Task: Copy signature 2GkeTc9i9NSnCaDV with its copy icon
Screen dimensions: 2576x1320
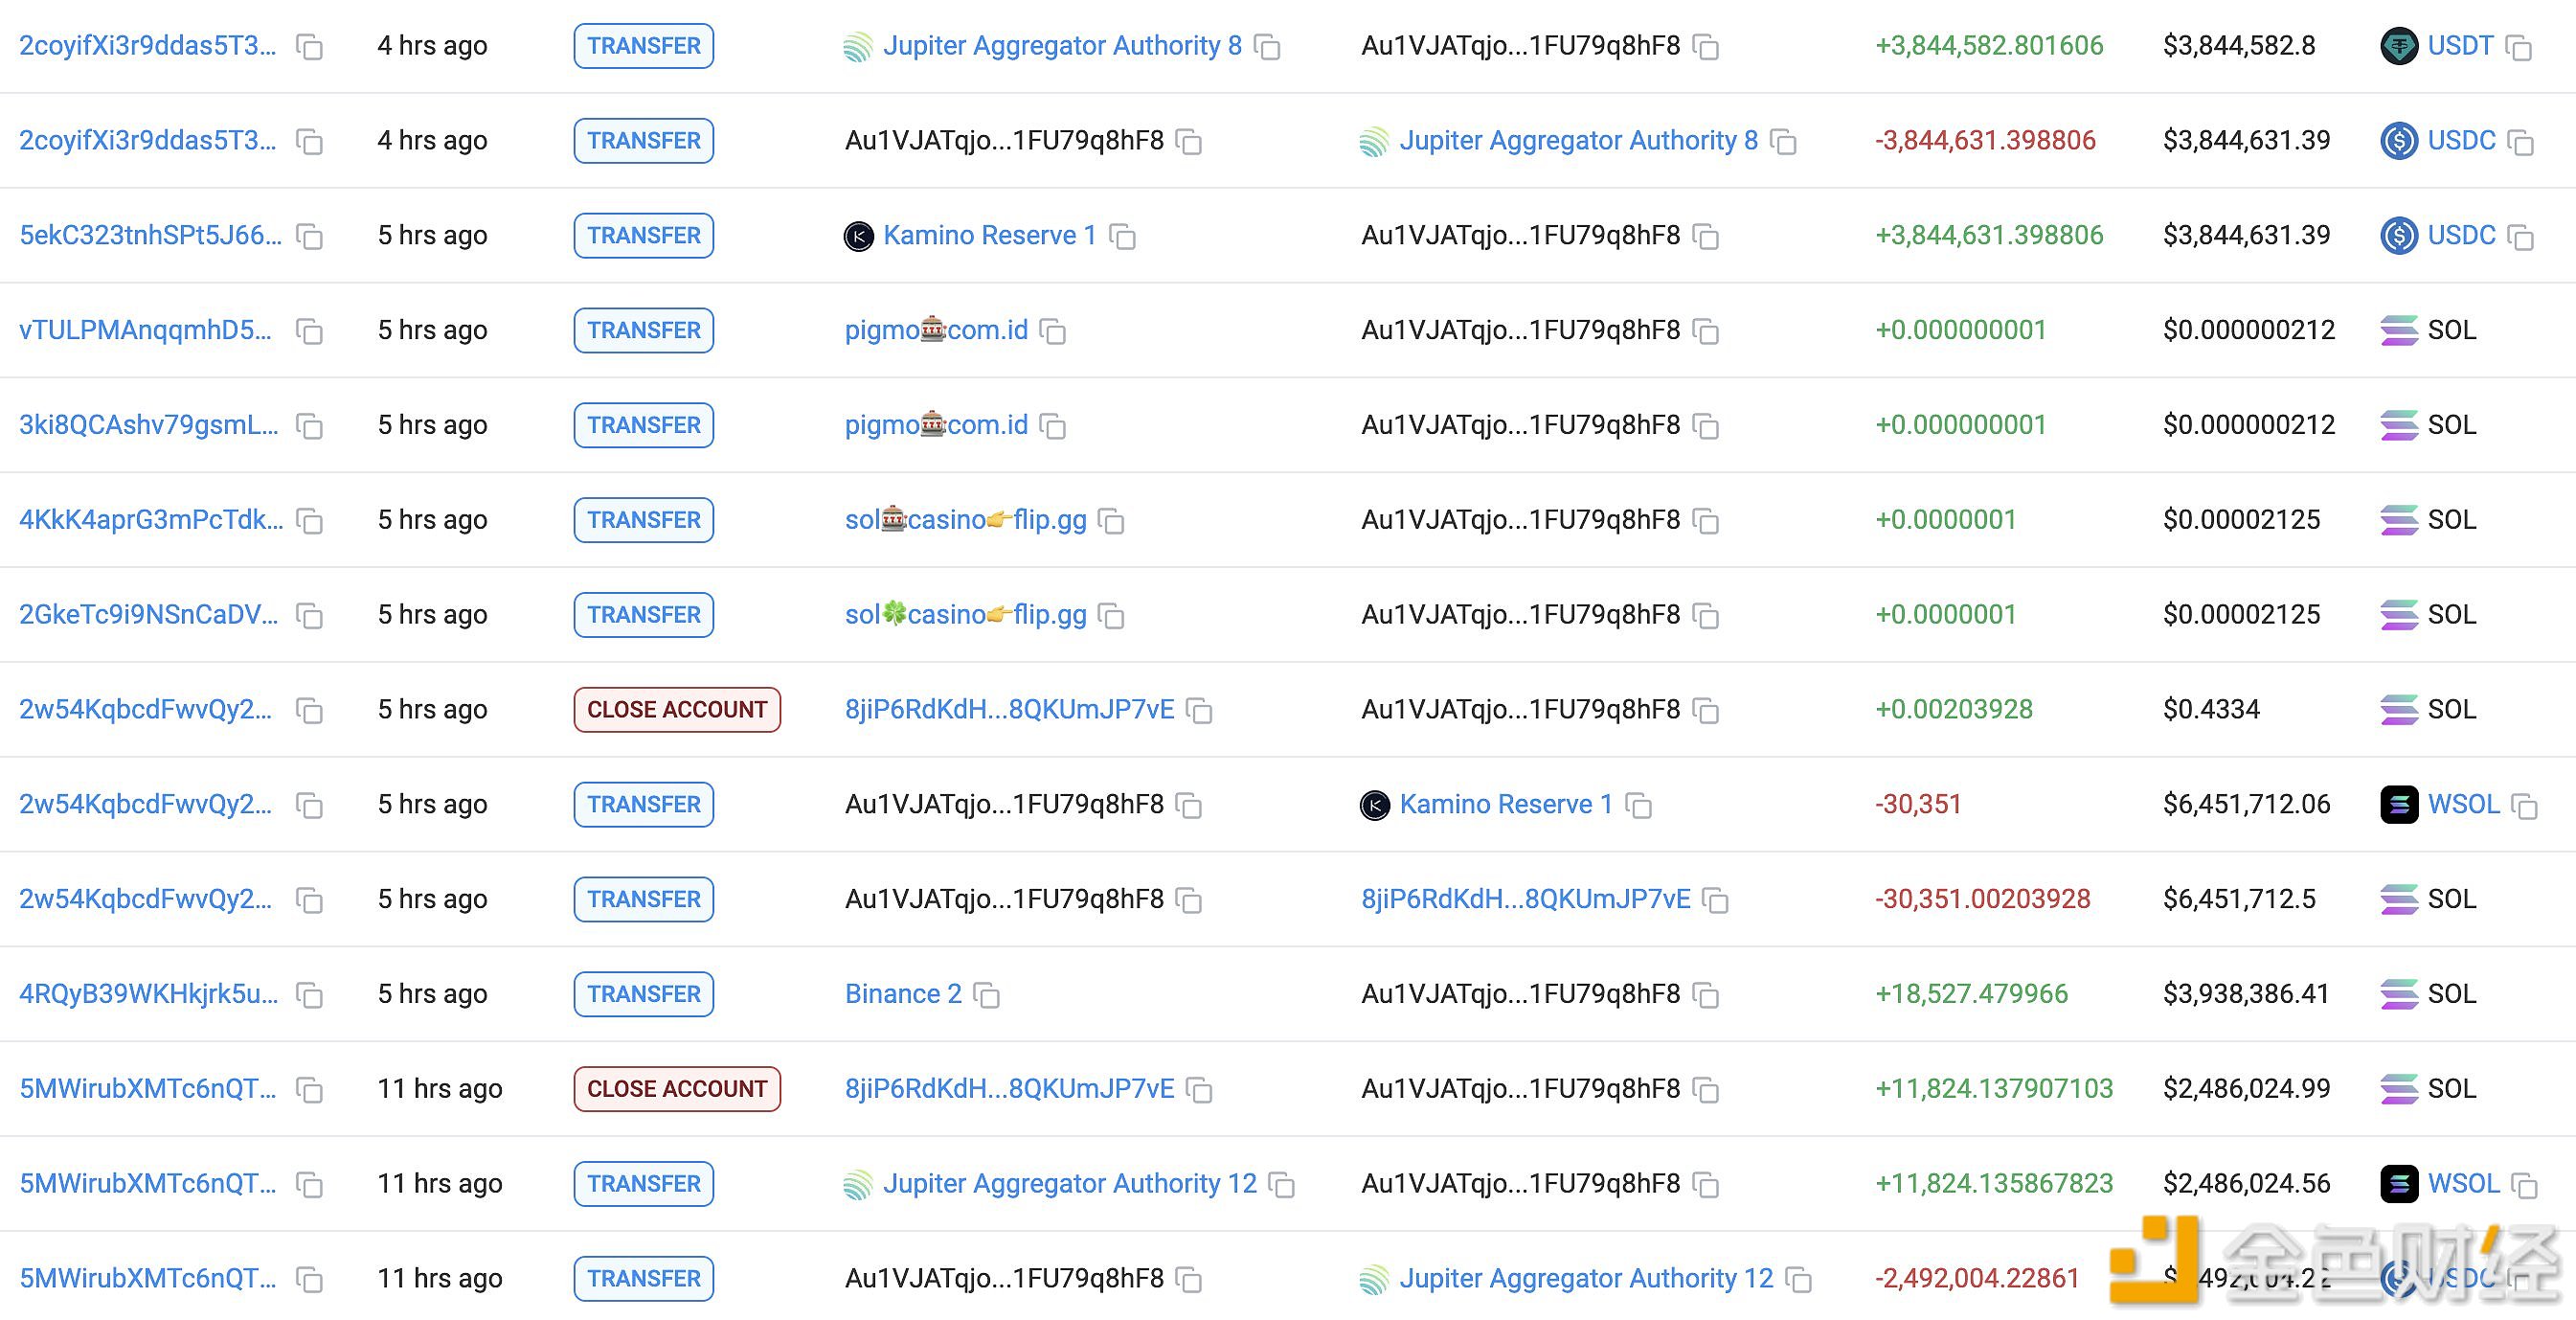Action: pyautogui.click(x=310, y=616)
